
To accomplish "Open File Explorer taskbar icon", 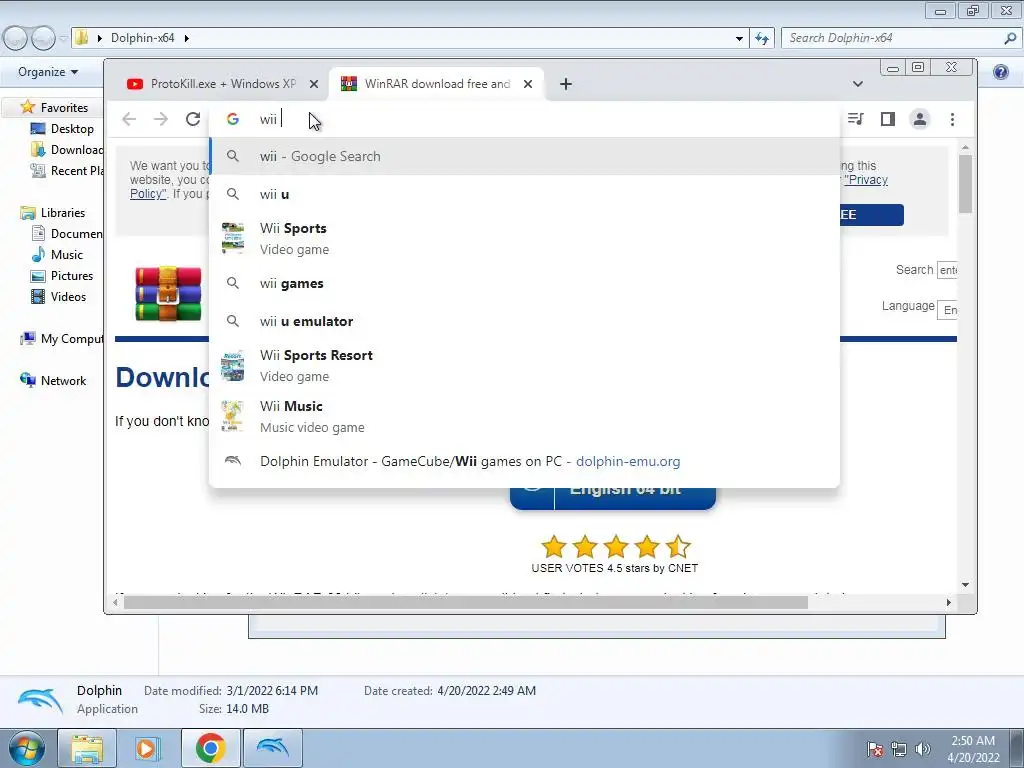I will point(87,748).
